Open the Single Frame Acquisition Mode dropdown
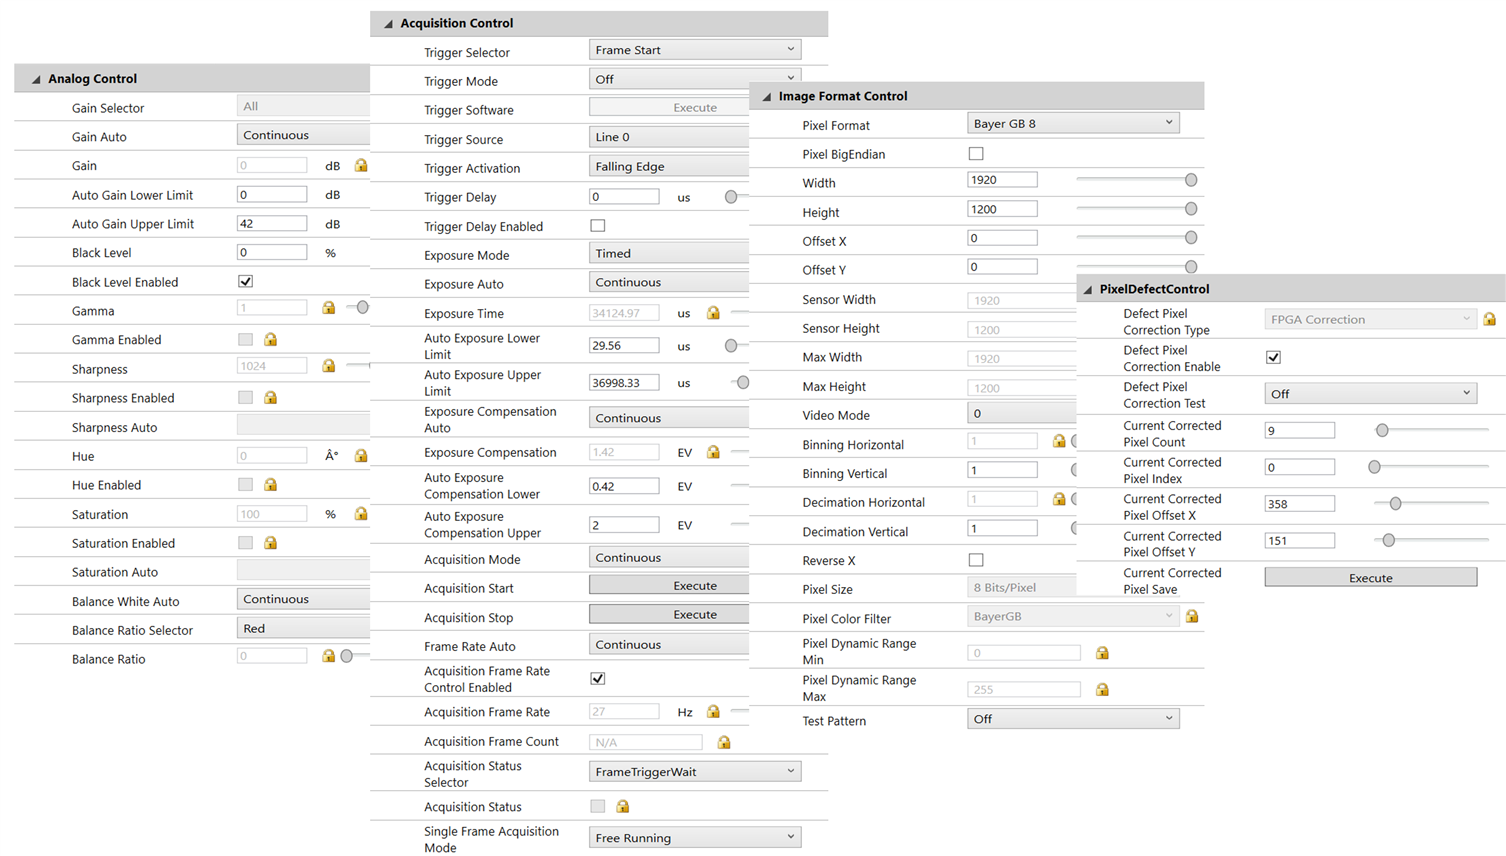Viewport: 1506px width, 856px height. [x=695, y=838]
